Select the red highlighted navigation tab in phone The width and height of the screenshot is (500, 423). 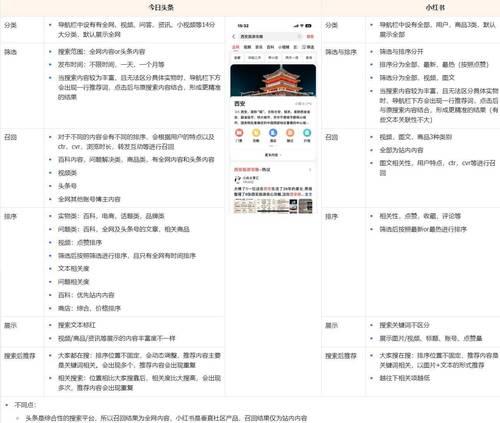click(236, 47)
